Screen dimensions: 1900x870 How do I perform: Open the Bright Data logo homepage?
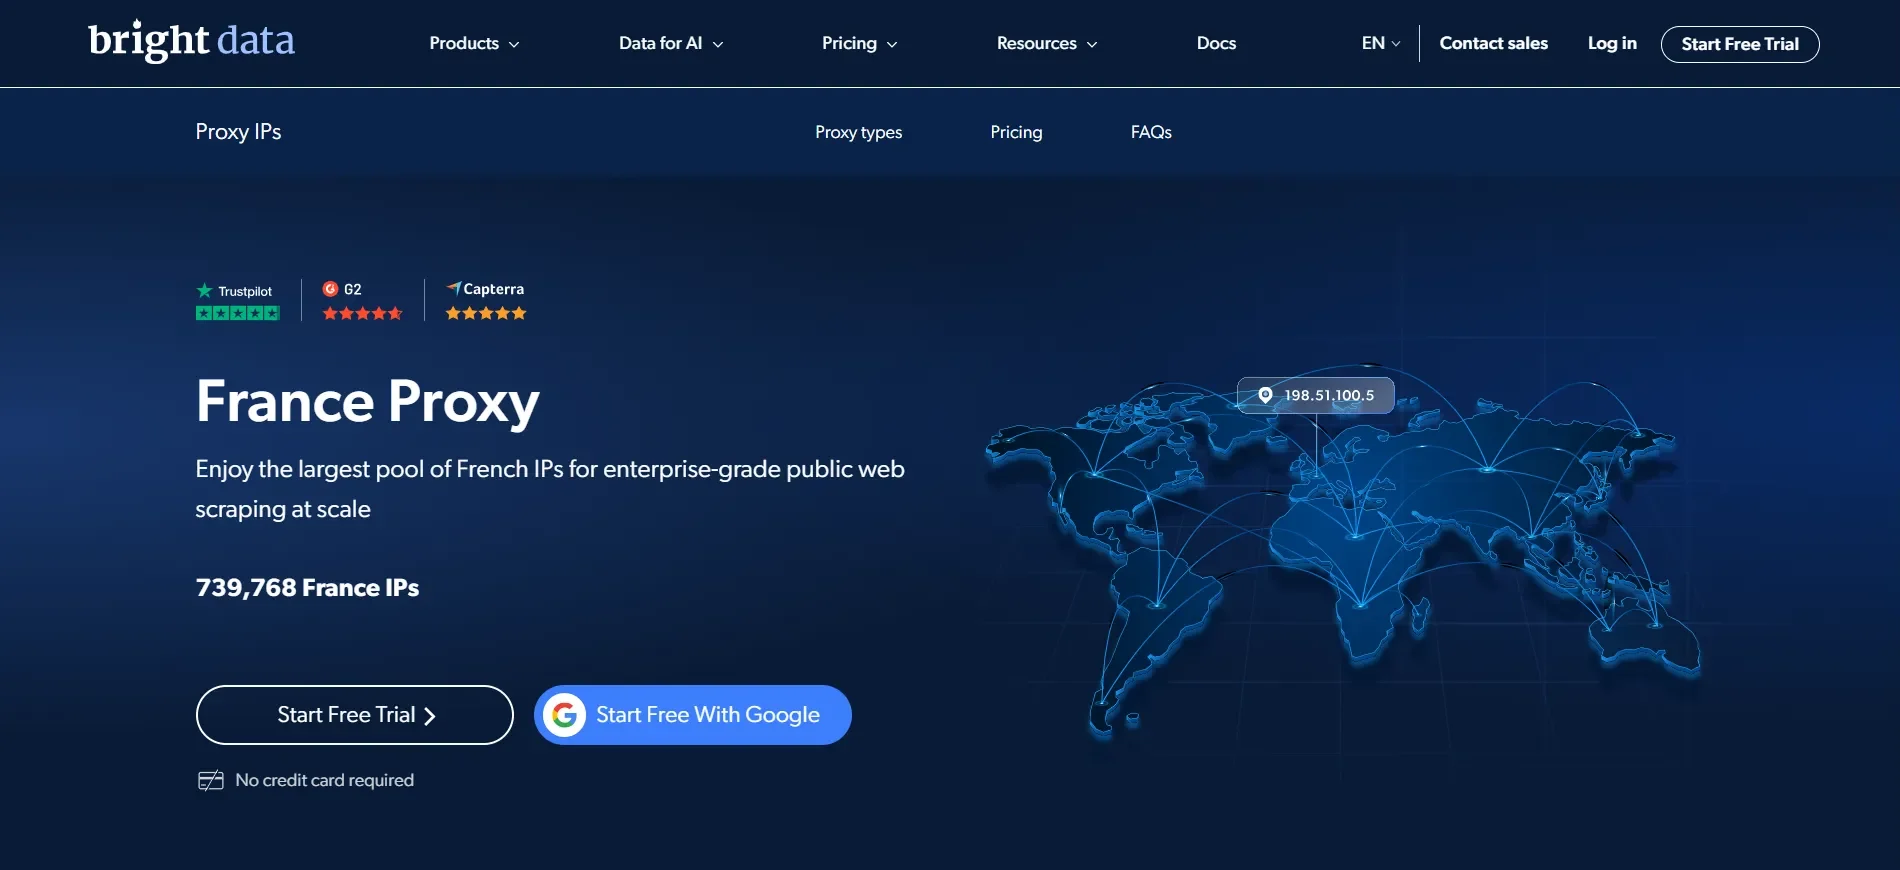191,41
